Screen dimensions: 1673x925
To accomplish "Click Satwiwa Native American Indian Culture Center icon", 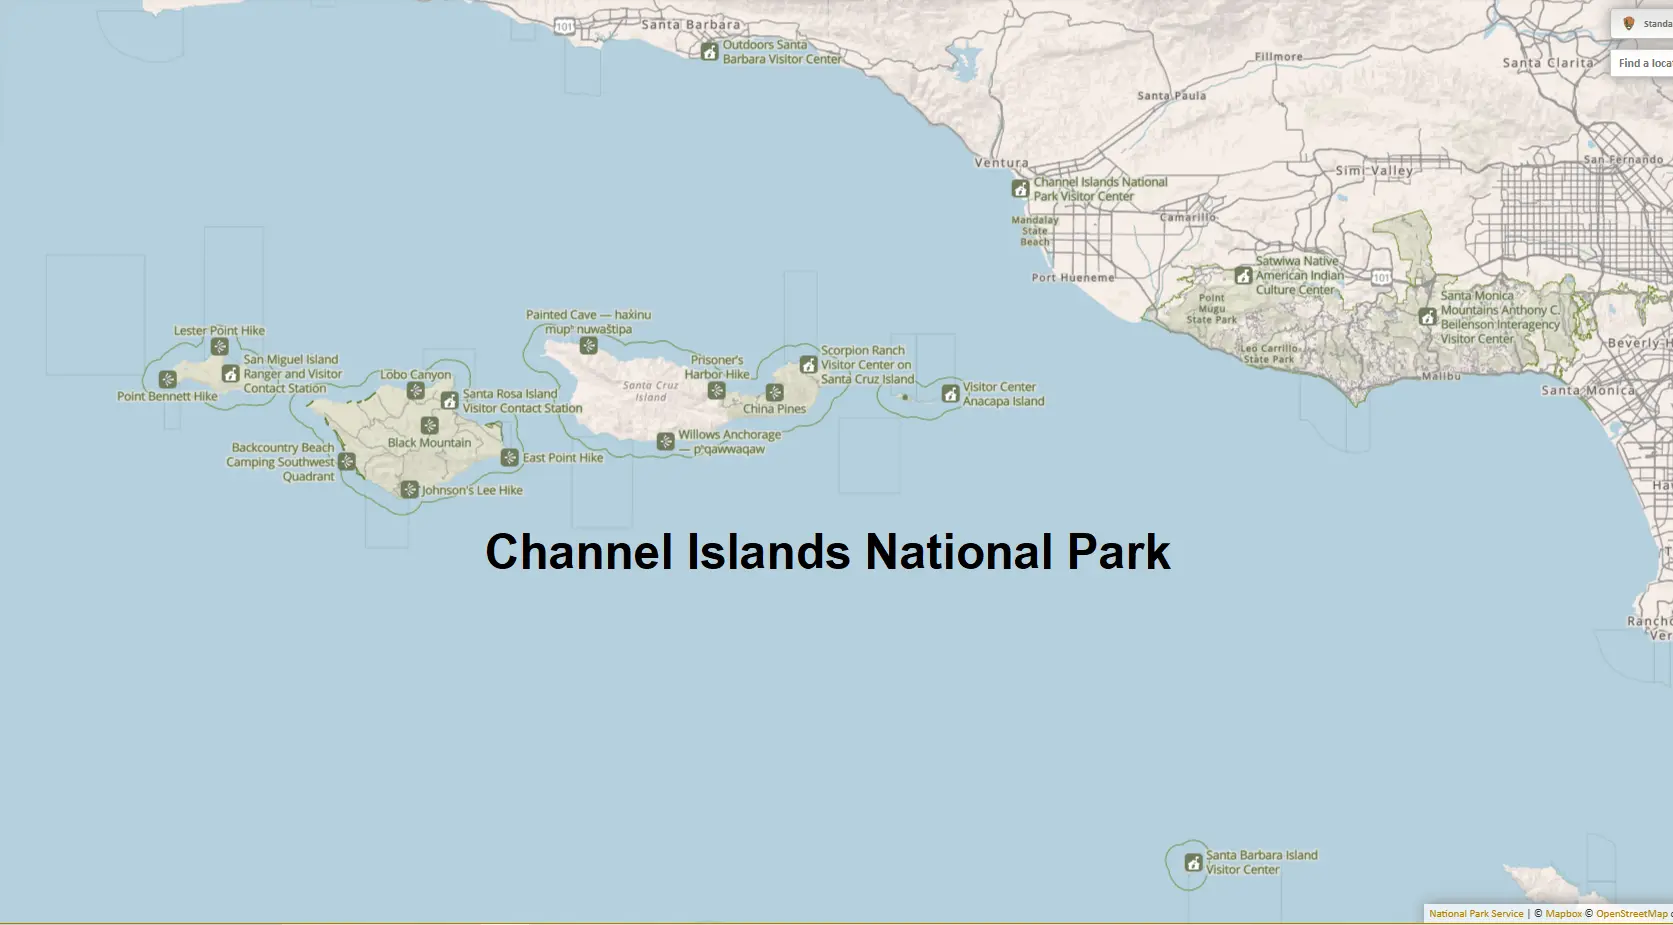I will (x=1244, y=275).
